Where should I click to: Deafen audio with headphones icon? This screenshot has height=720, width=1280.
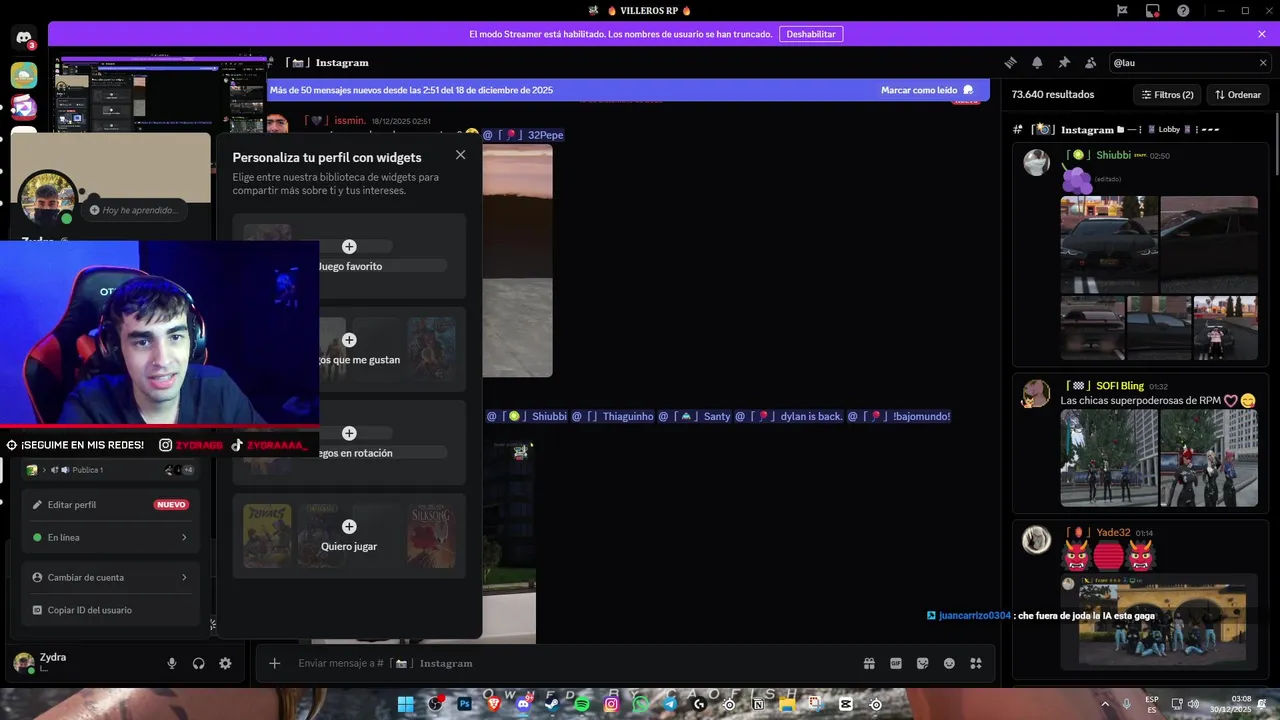click(198, 663)
